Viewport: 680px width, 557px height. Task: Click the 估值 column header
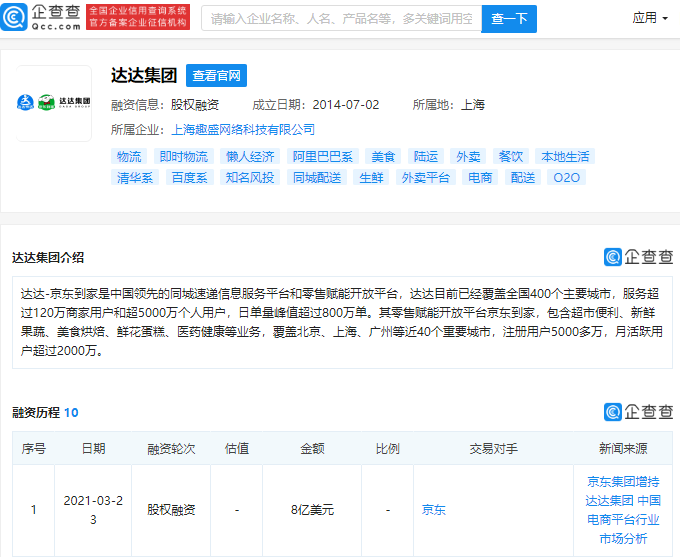coord(237,448)
